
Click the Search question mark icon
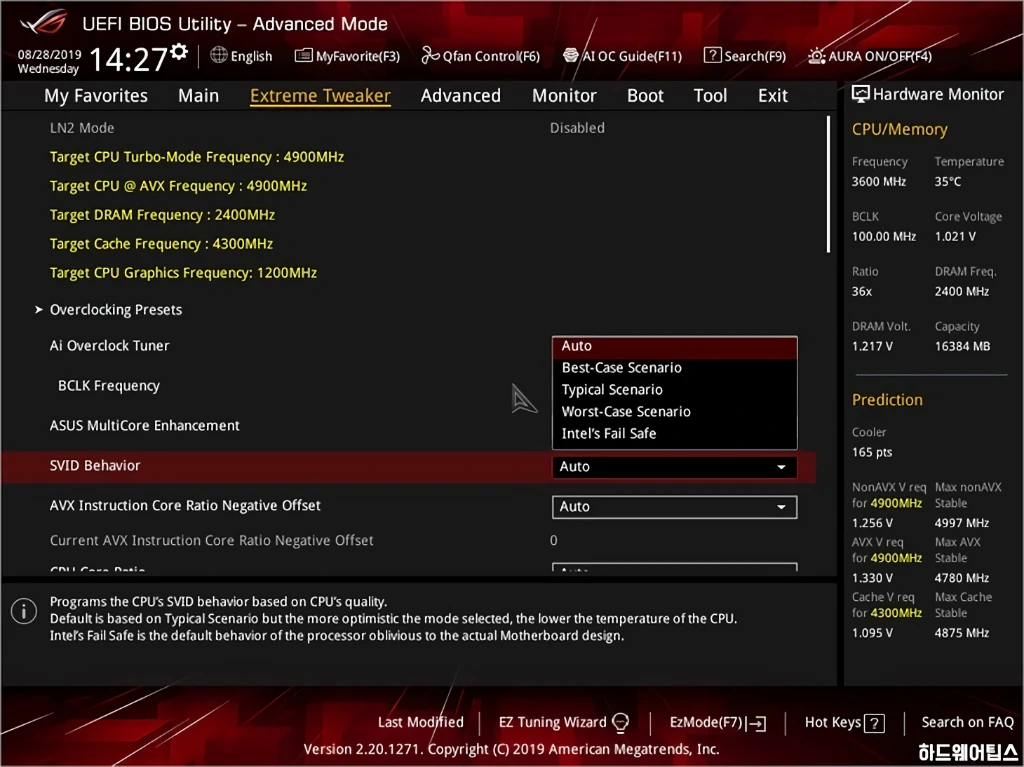[x=712, y=56]
